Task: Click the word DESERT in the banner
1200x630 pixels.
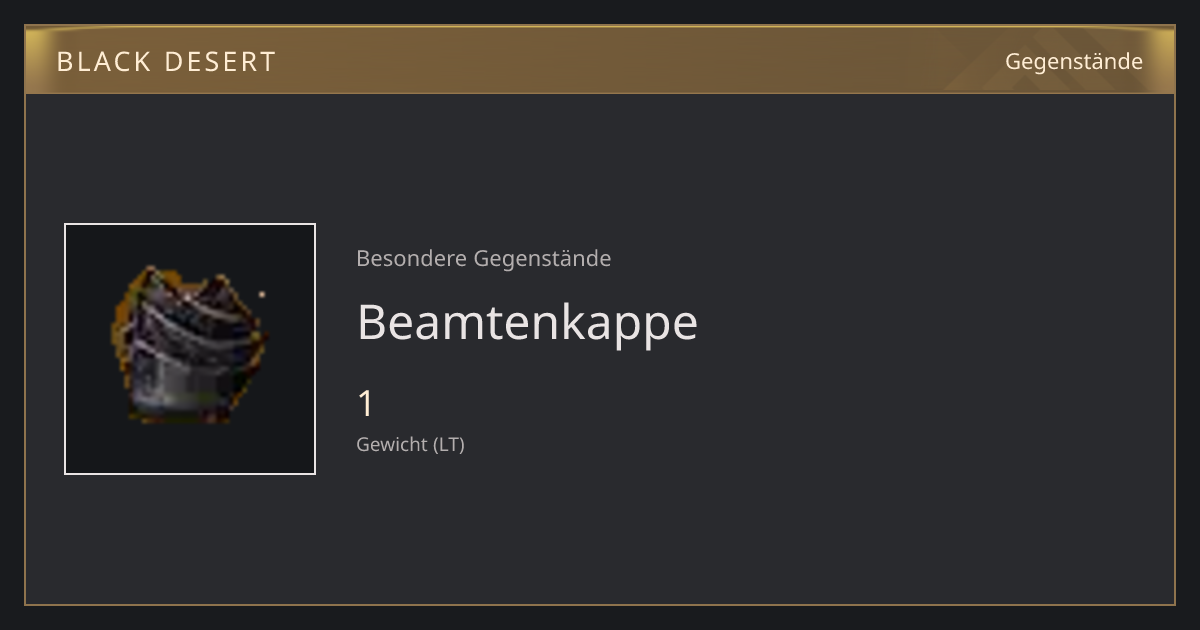Action: (220, 62)
